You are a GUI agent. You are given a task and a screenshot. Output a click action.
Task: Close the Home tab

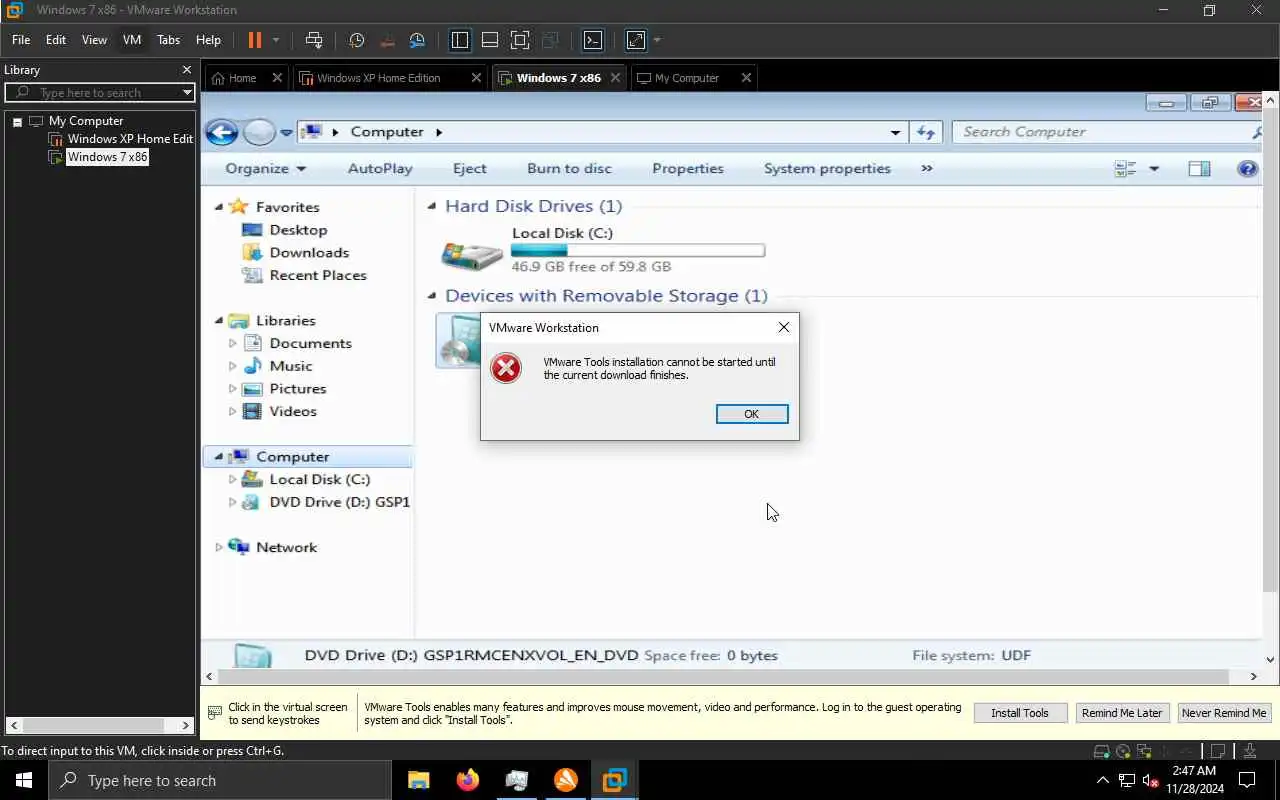278,78
